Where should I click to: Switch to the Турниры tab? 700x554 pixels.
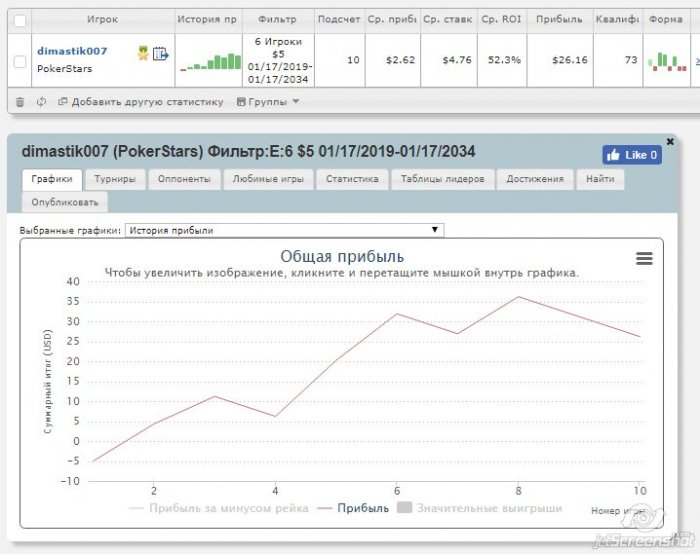[116, 179]
